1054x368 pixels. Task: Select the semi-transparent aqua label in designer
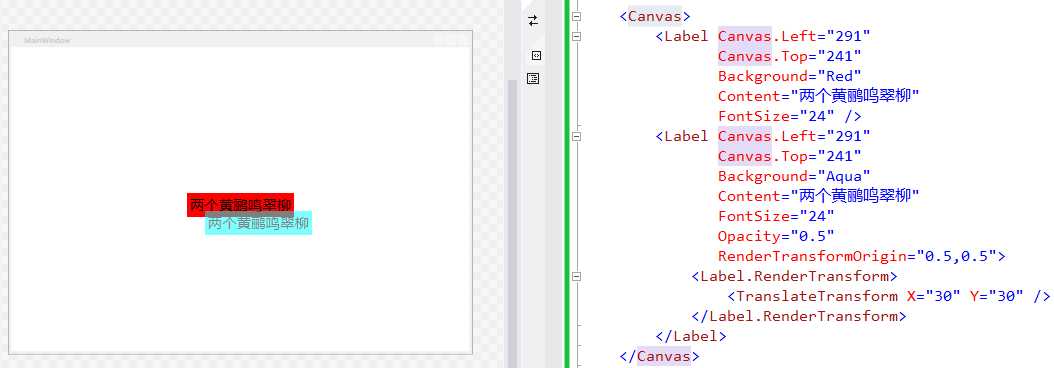259,223
